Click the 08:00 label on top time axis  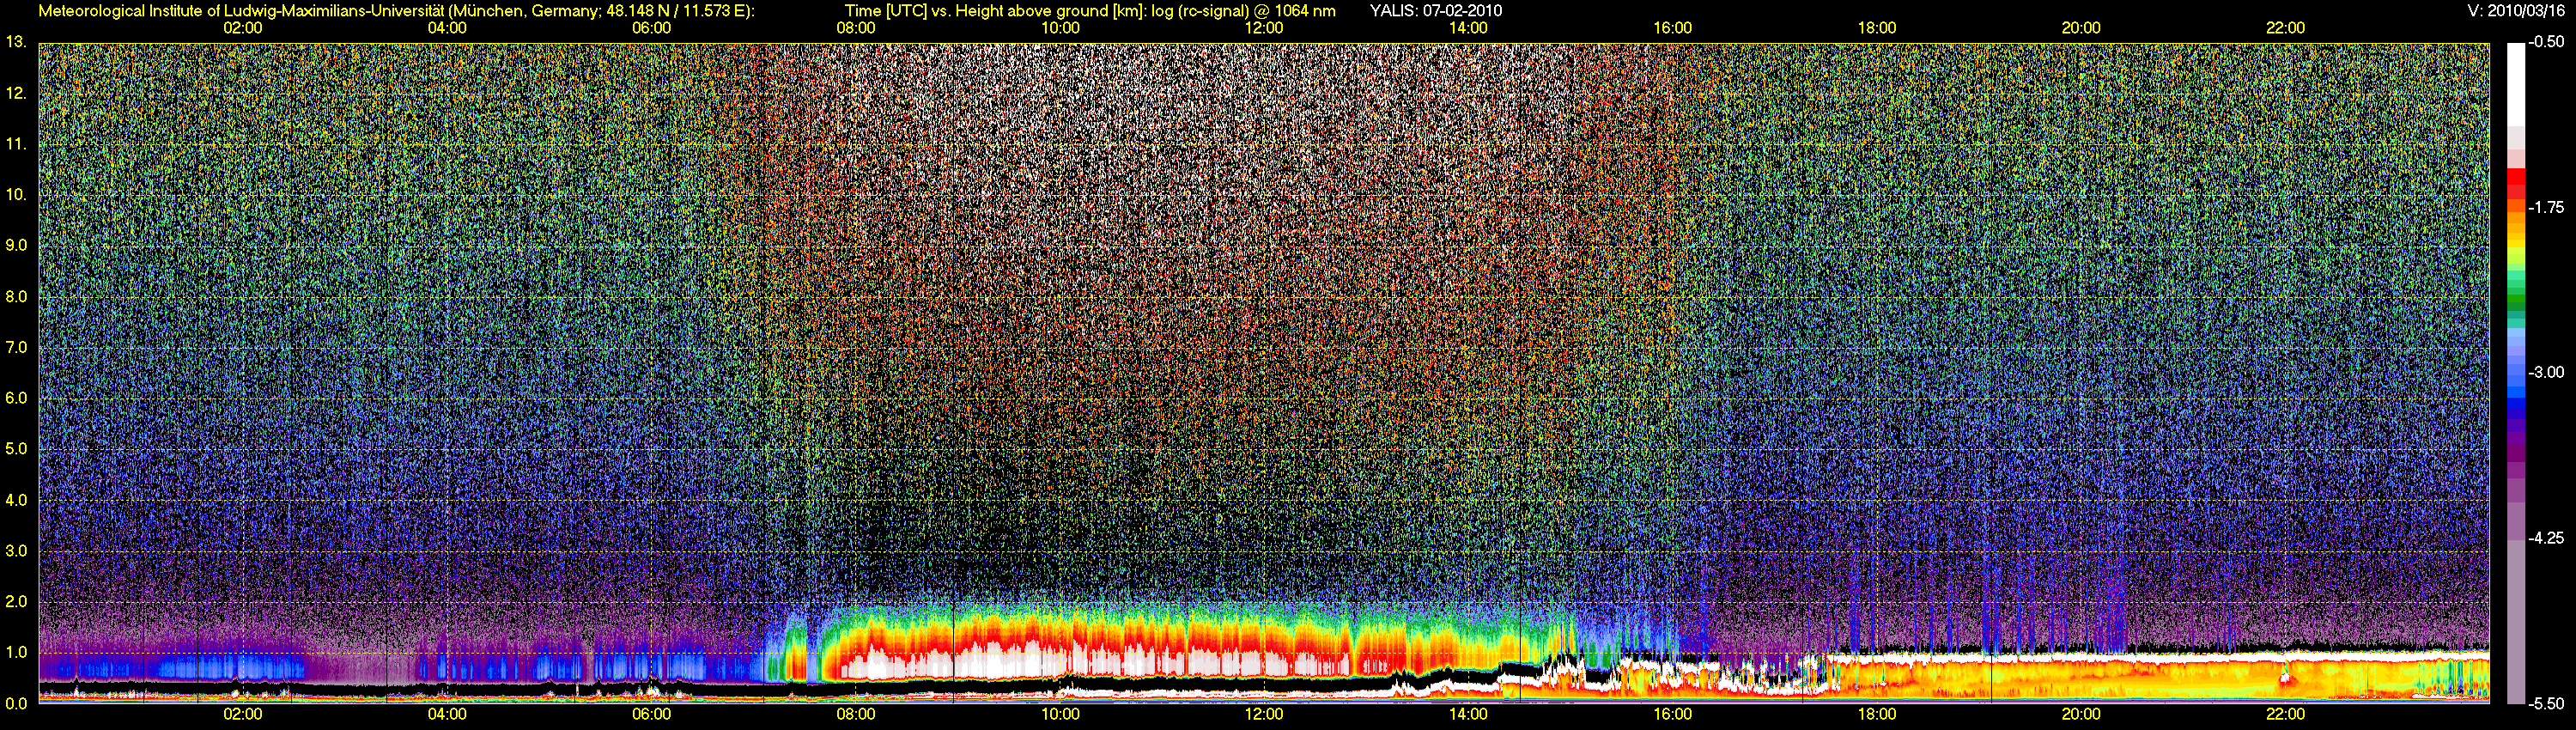tap(856, 28)
